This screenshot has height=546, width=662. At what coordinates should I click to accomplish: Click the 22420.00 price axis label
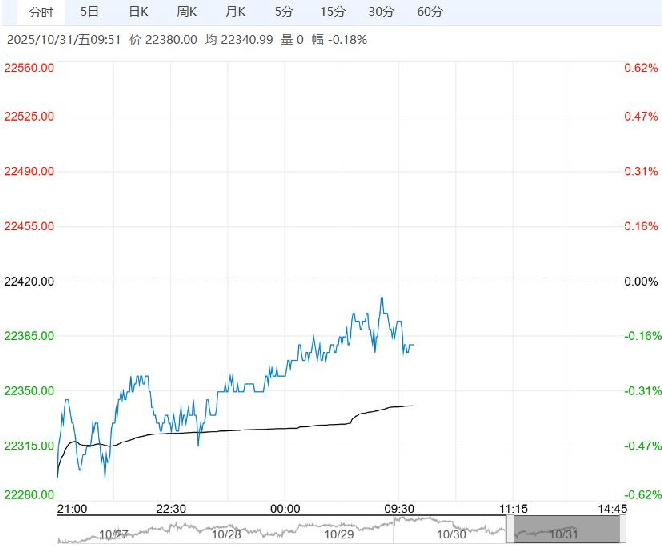tap(30, 282)
